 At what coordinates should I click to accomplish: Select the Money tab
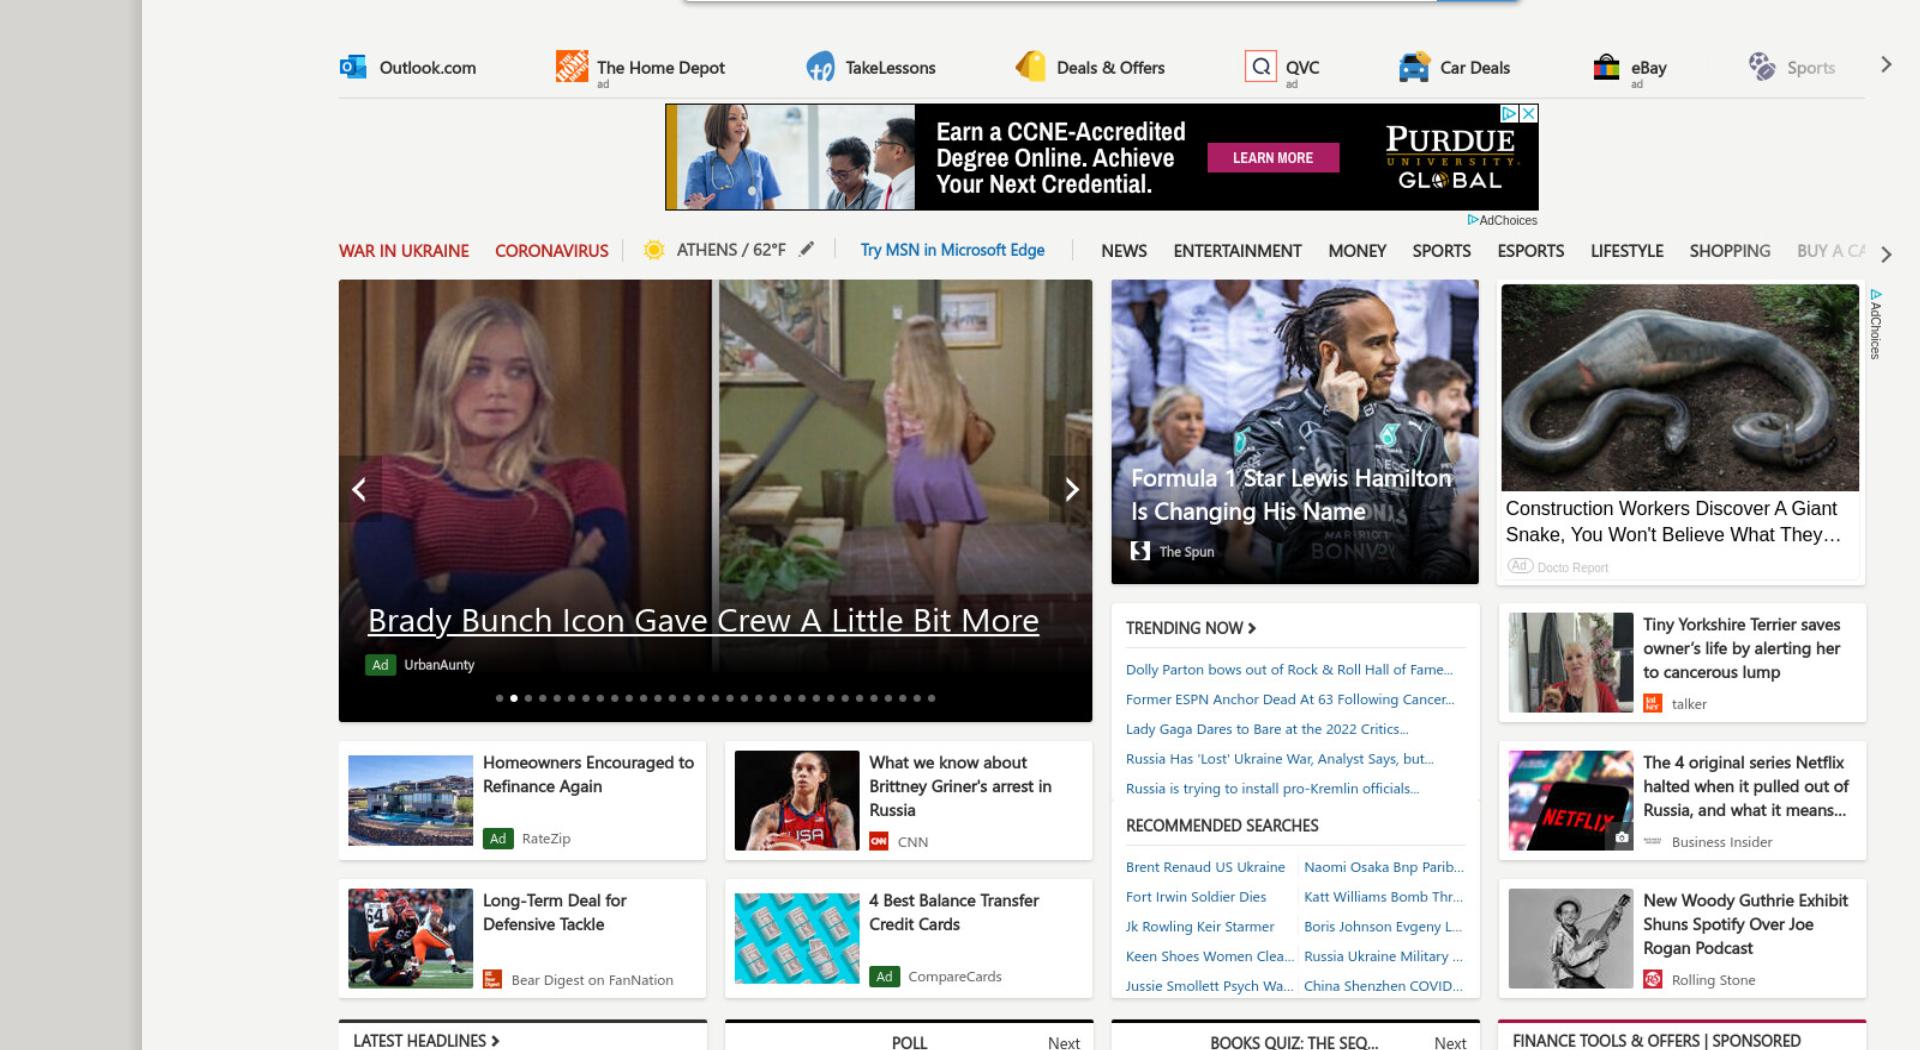(1357, 251)
